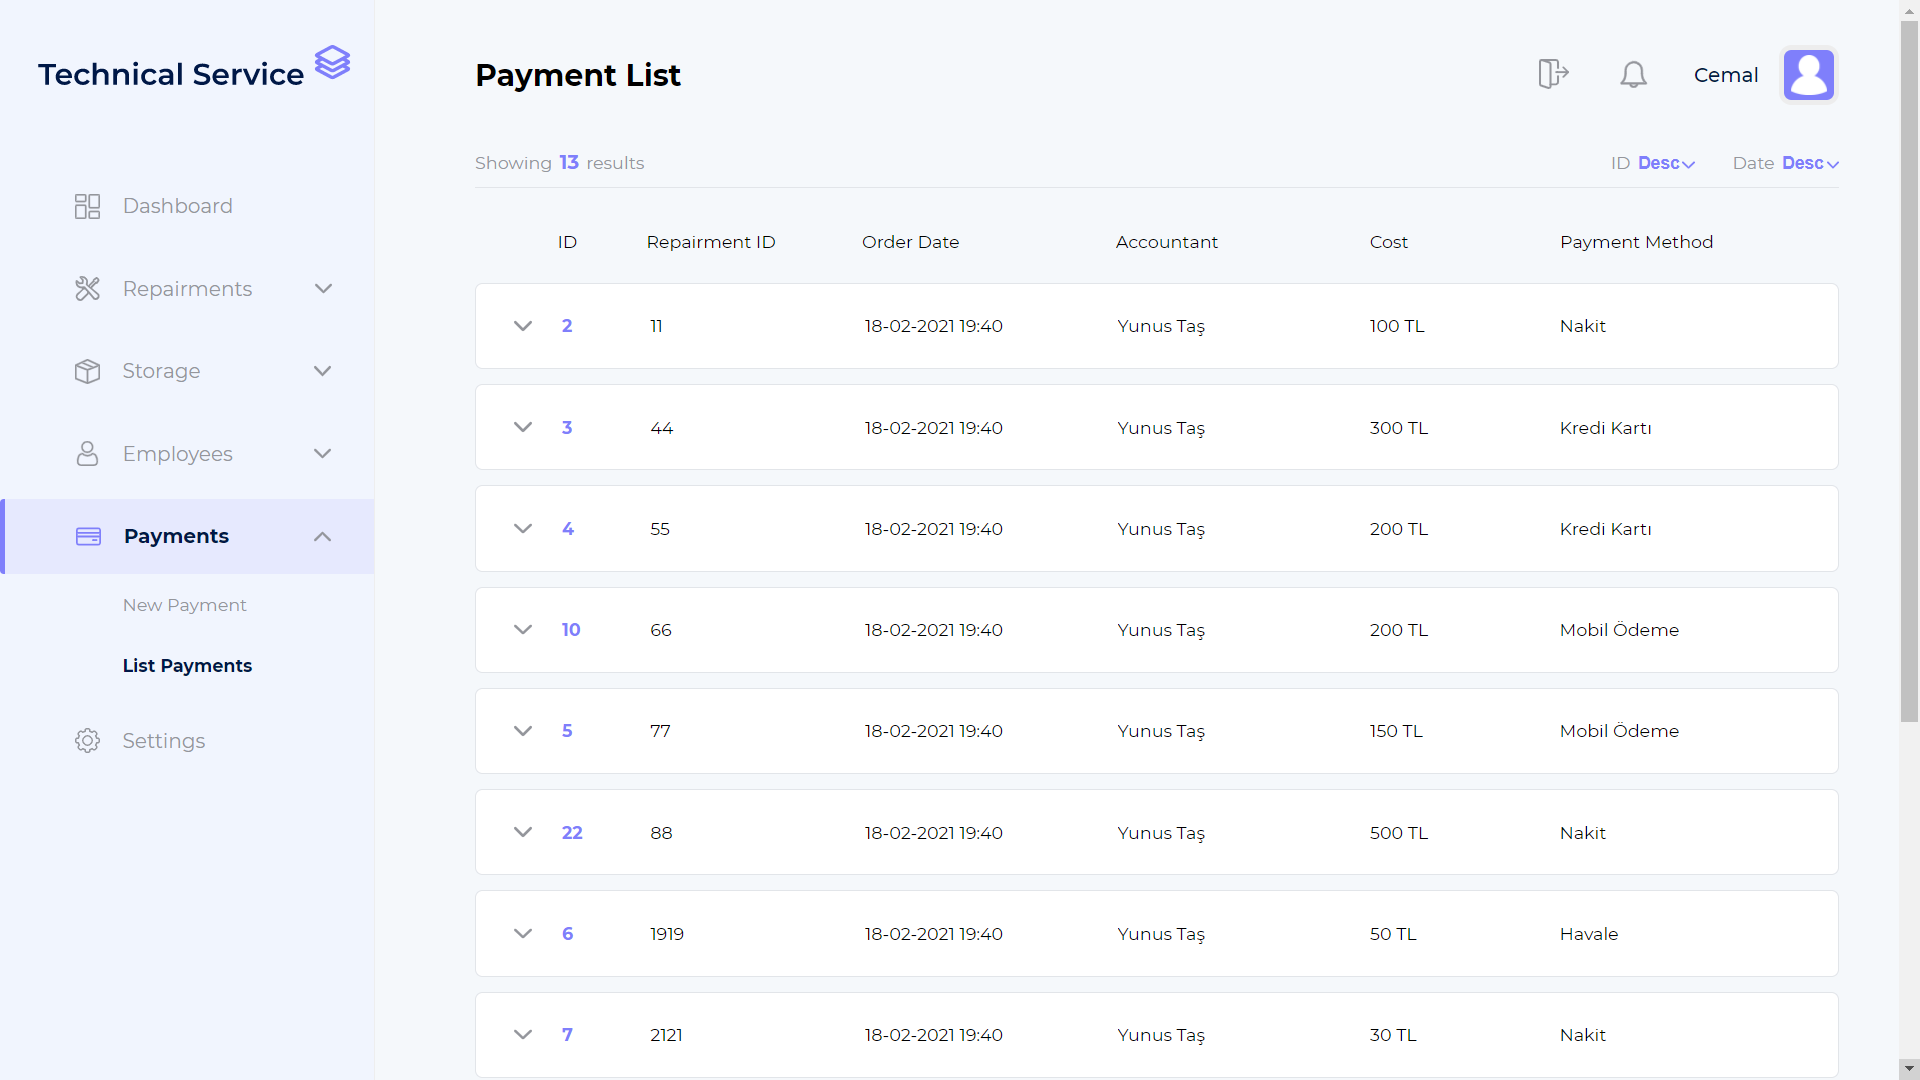Open payment ID 6 link
The height and width of the screenshot is (1080, 1920).
tap(568, 934)
